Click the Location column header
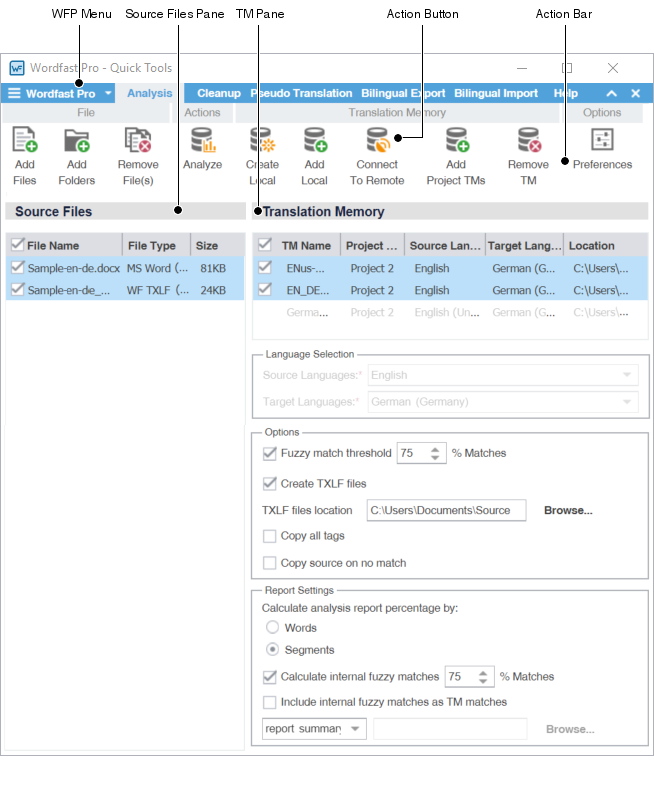 point(606,245)
